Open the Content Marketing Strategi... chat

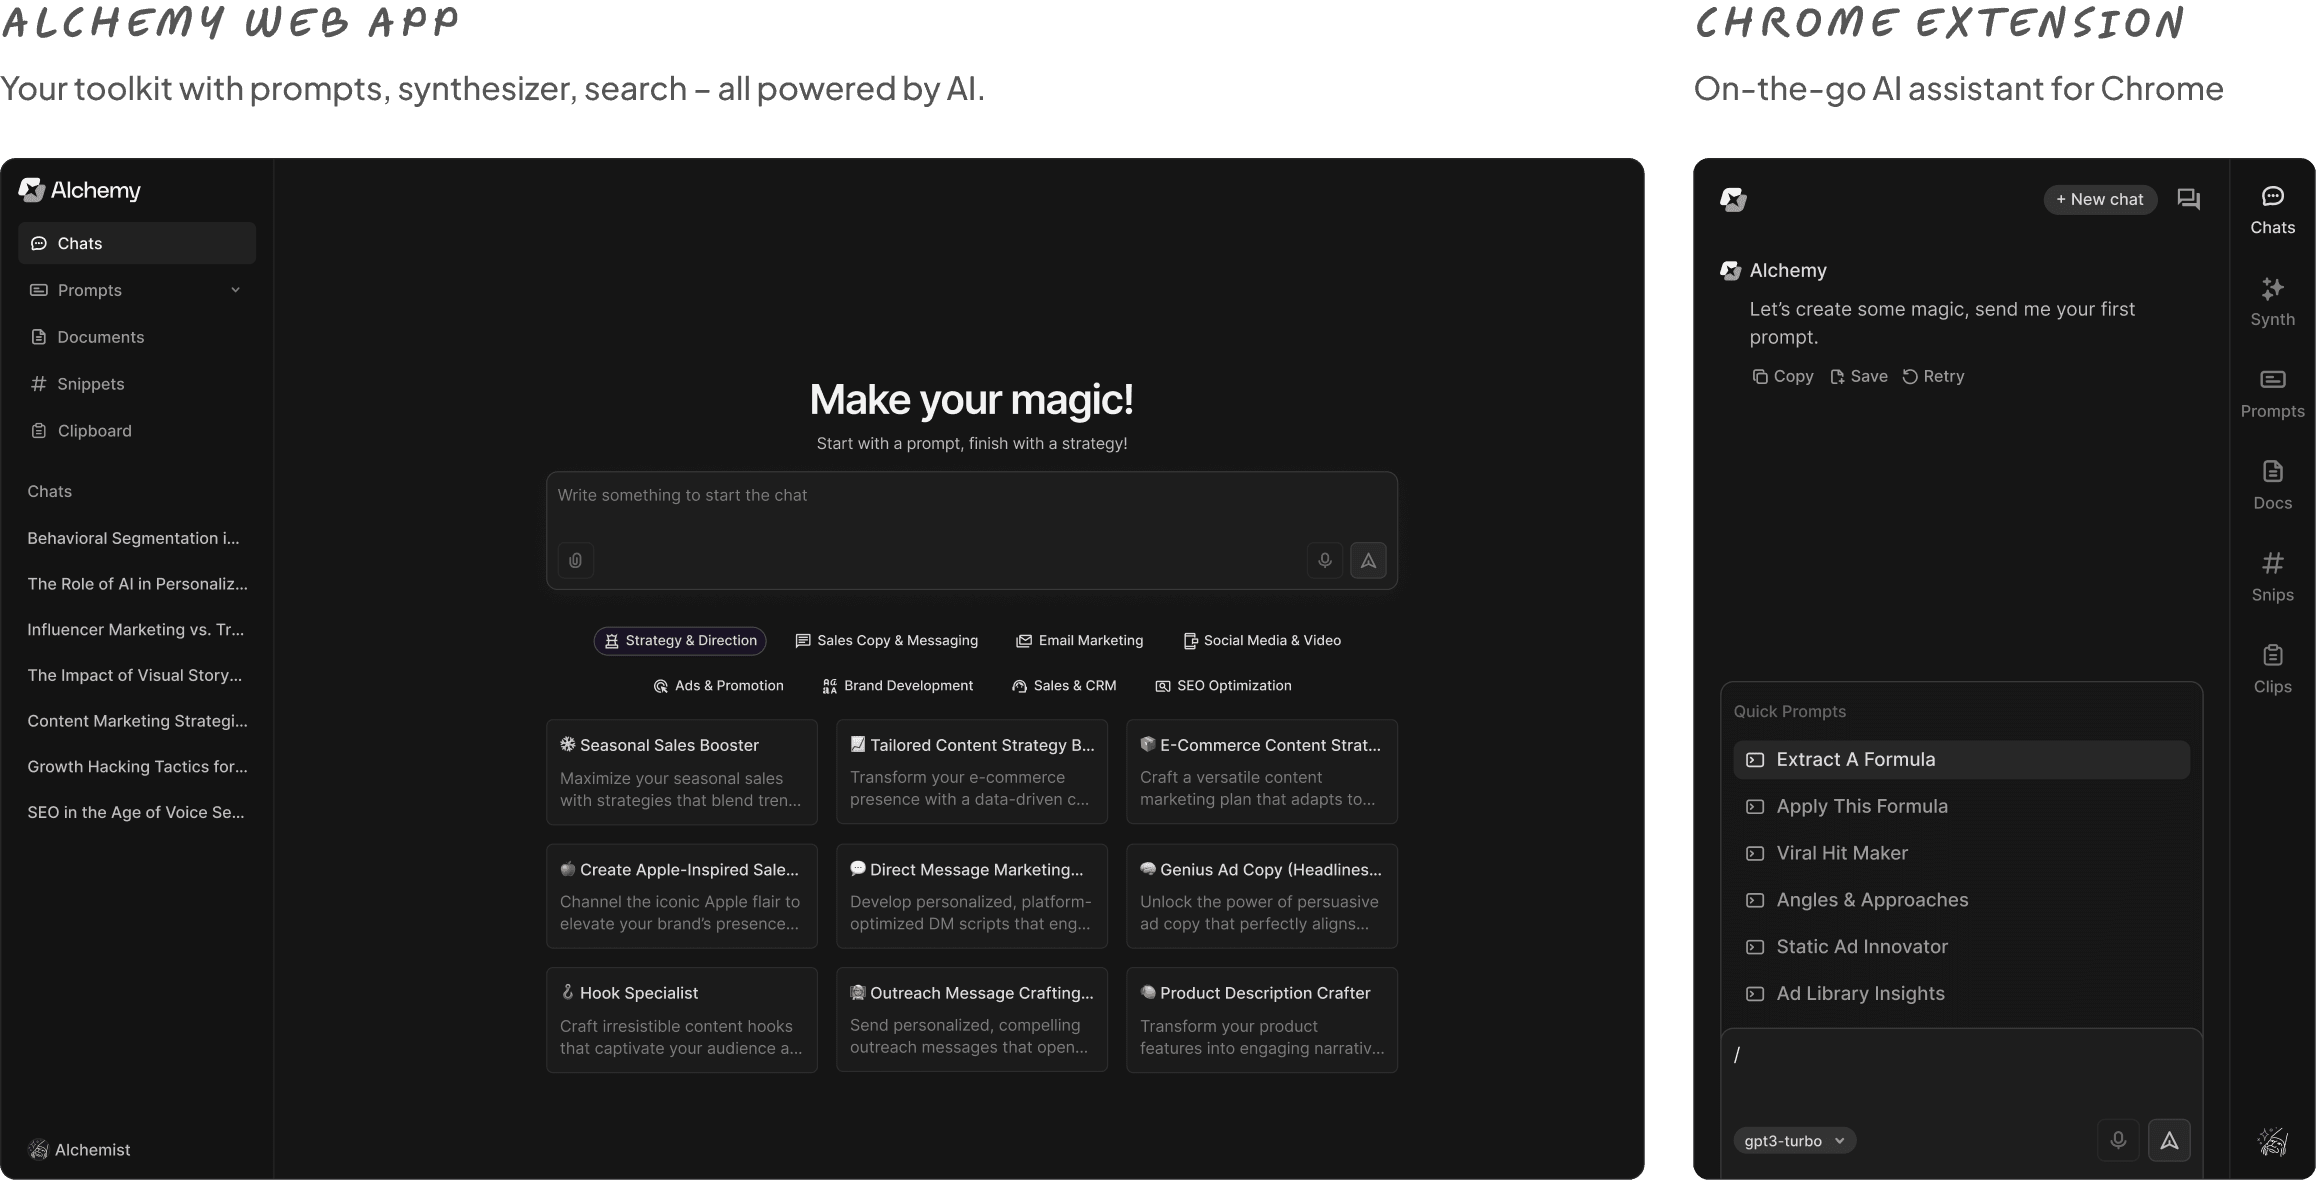(138, 721)
